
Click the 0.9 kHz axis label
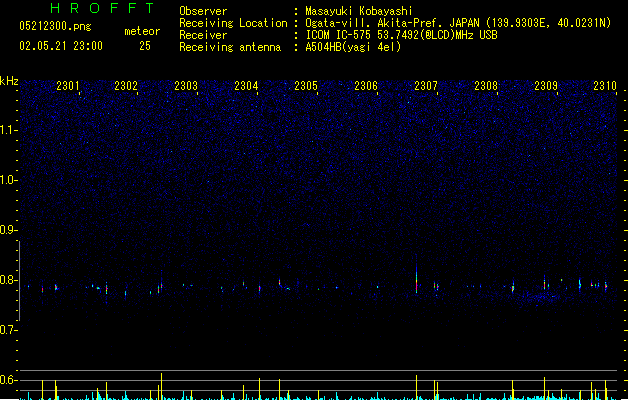(8, 230)
